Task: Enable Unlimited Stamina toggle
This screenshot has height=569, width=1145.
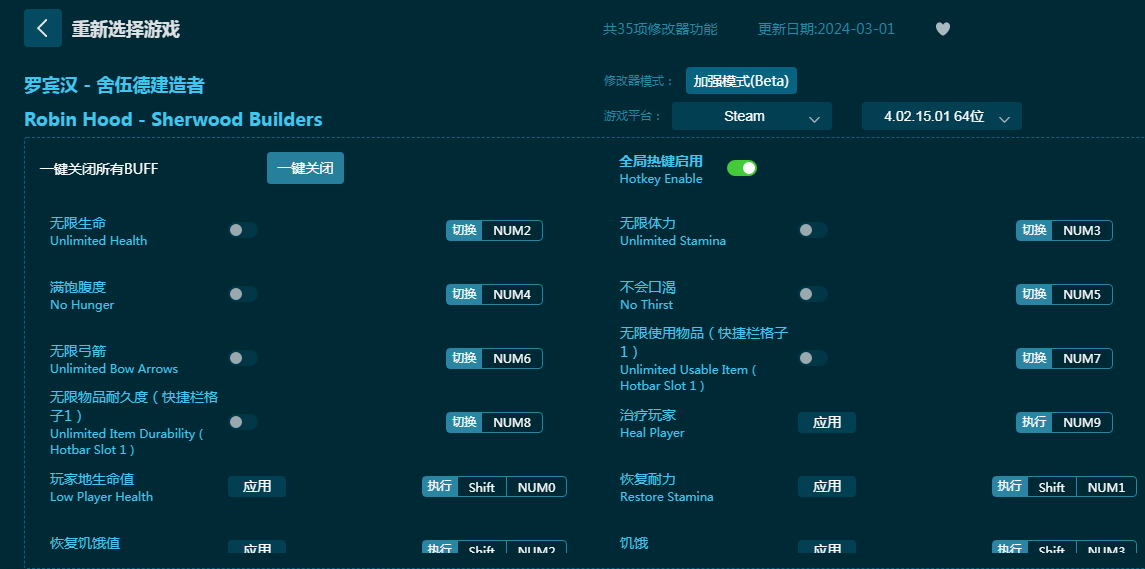Action: pos(812,230)
